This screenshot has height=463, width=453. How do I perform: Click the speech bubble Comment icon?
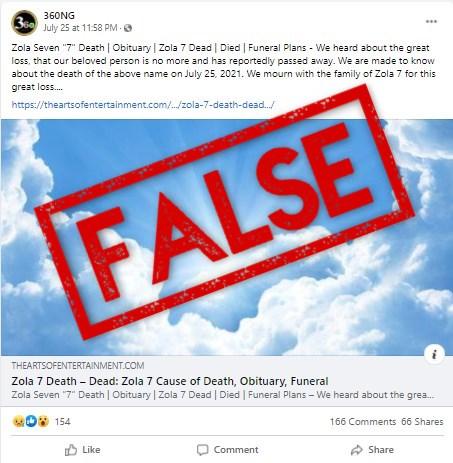click(202, 450)
